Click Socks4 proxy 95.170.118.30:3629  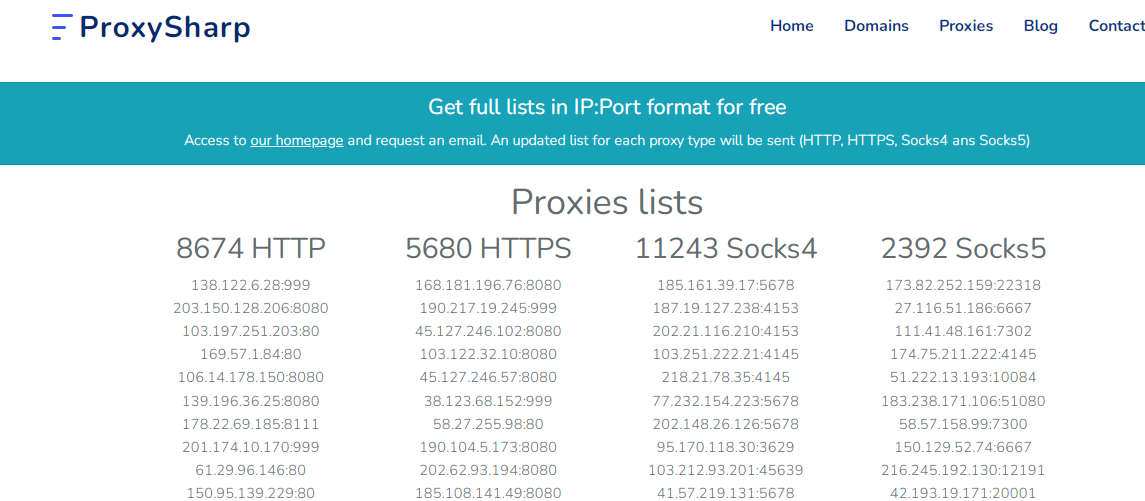point(726,447)
